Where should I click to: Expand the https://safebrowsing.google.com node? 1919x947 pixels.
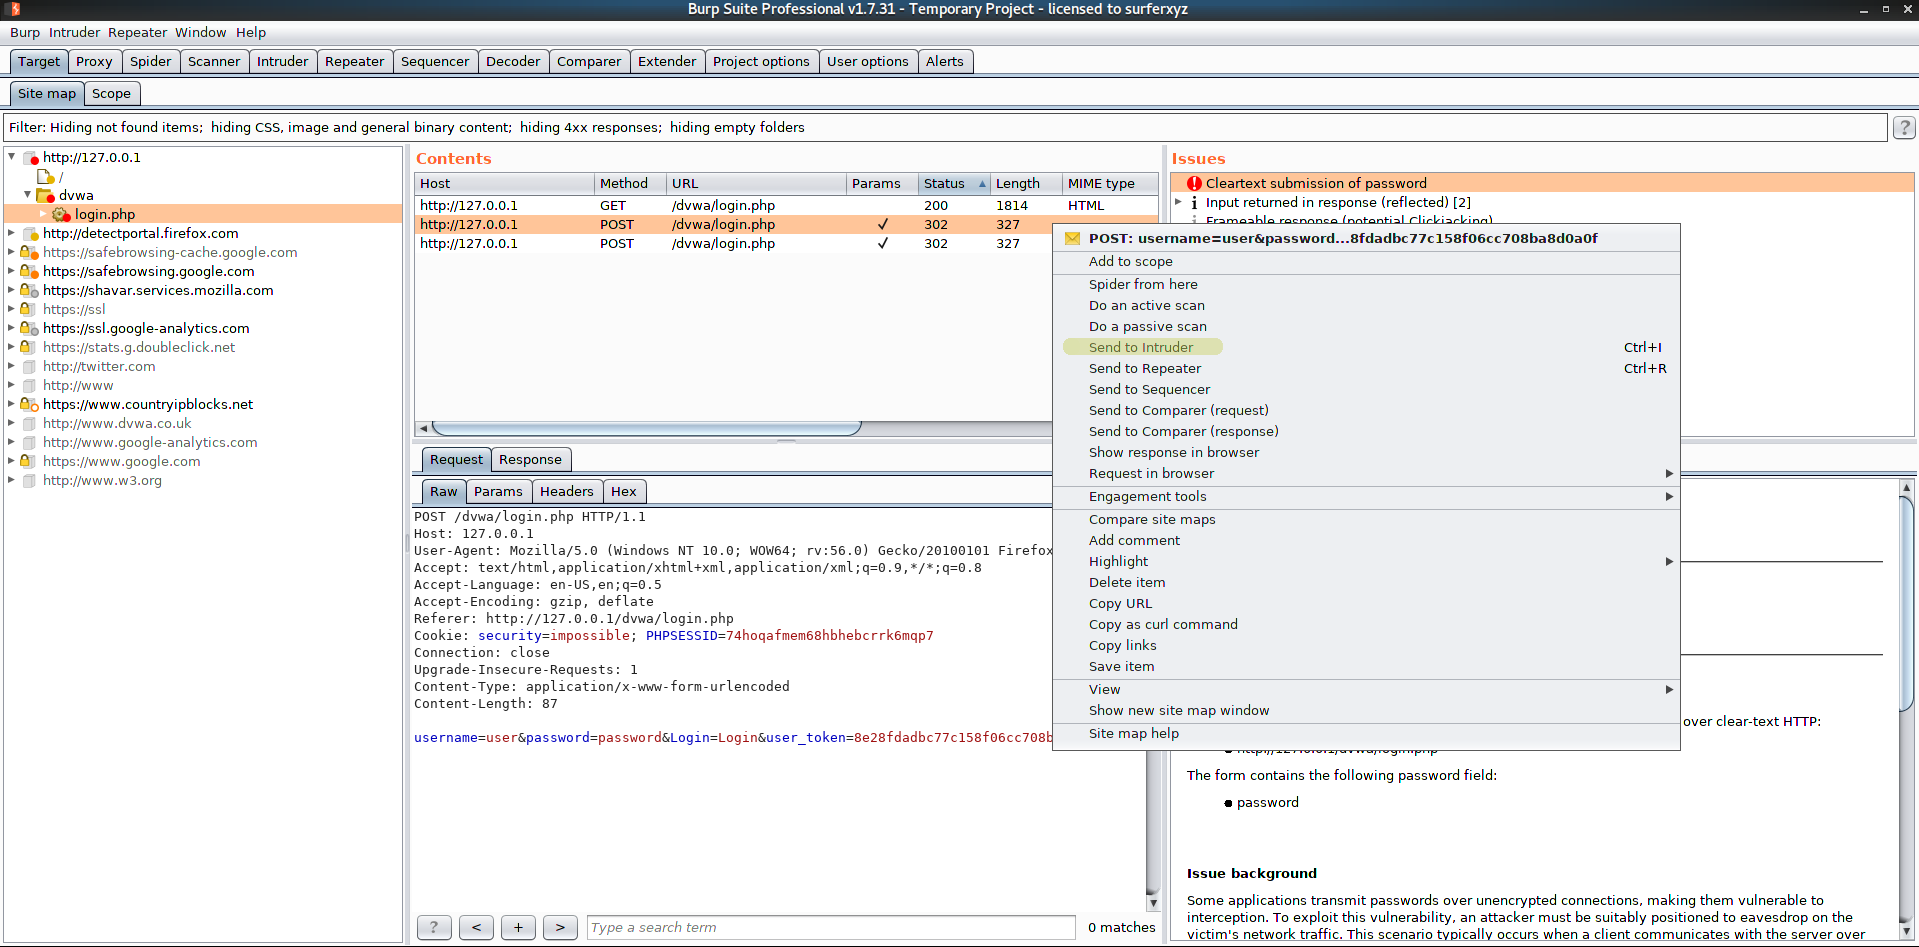pos(11,270)
